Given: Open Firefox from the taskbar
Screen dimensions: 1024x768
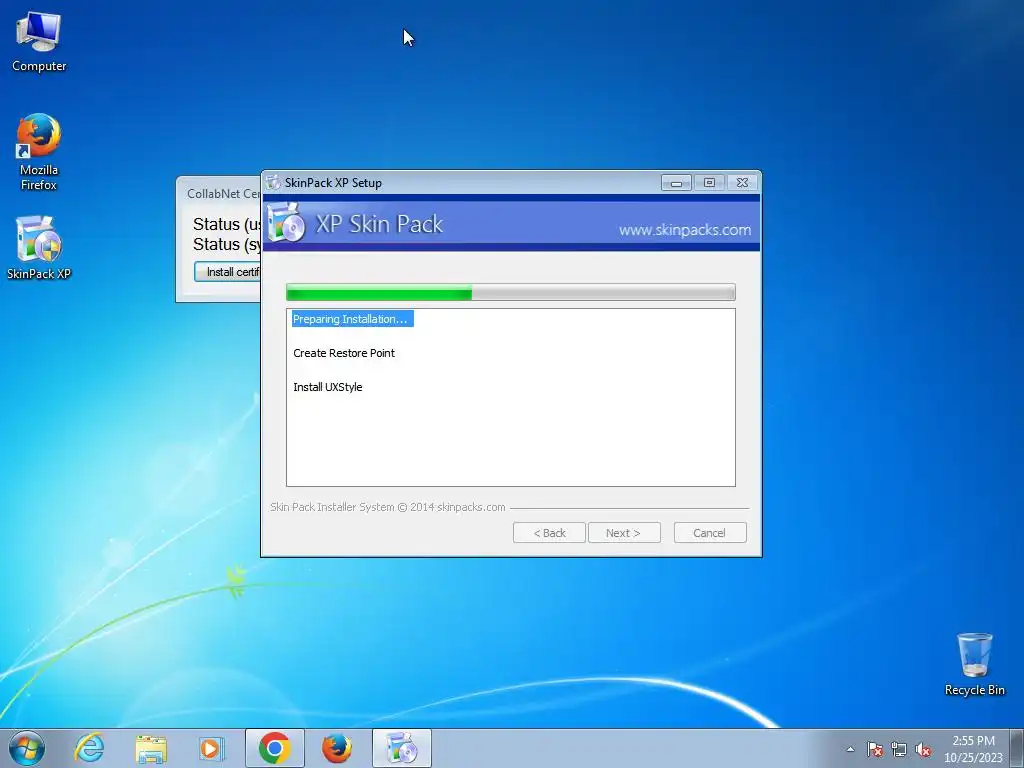Looking at the screenshot, I should click(x=337, y=748).
